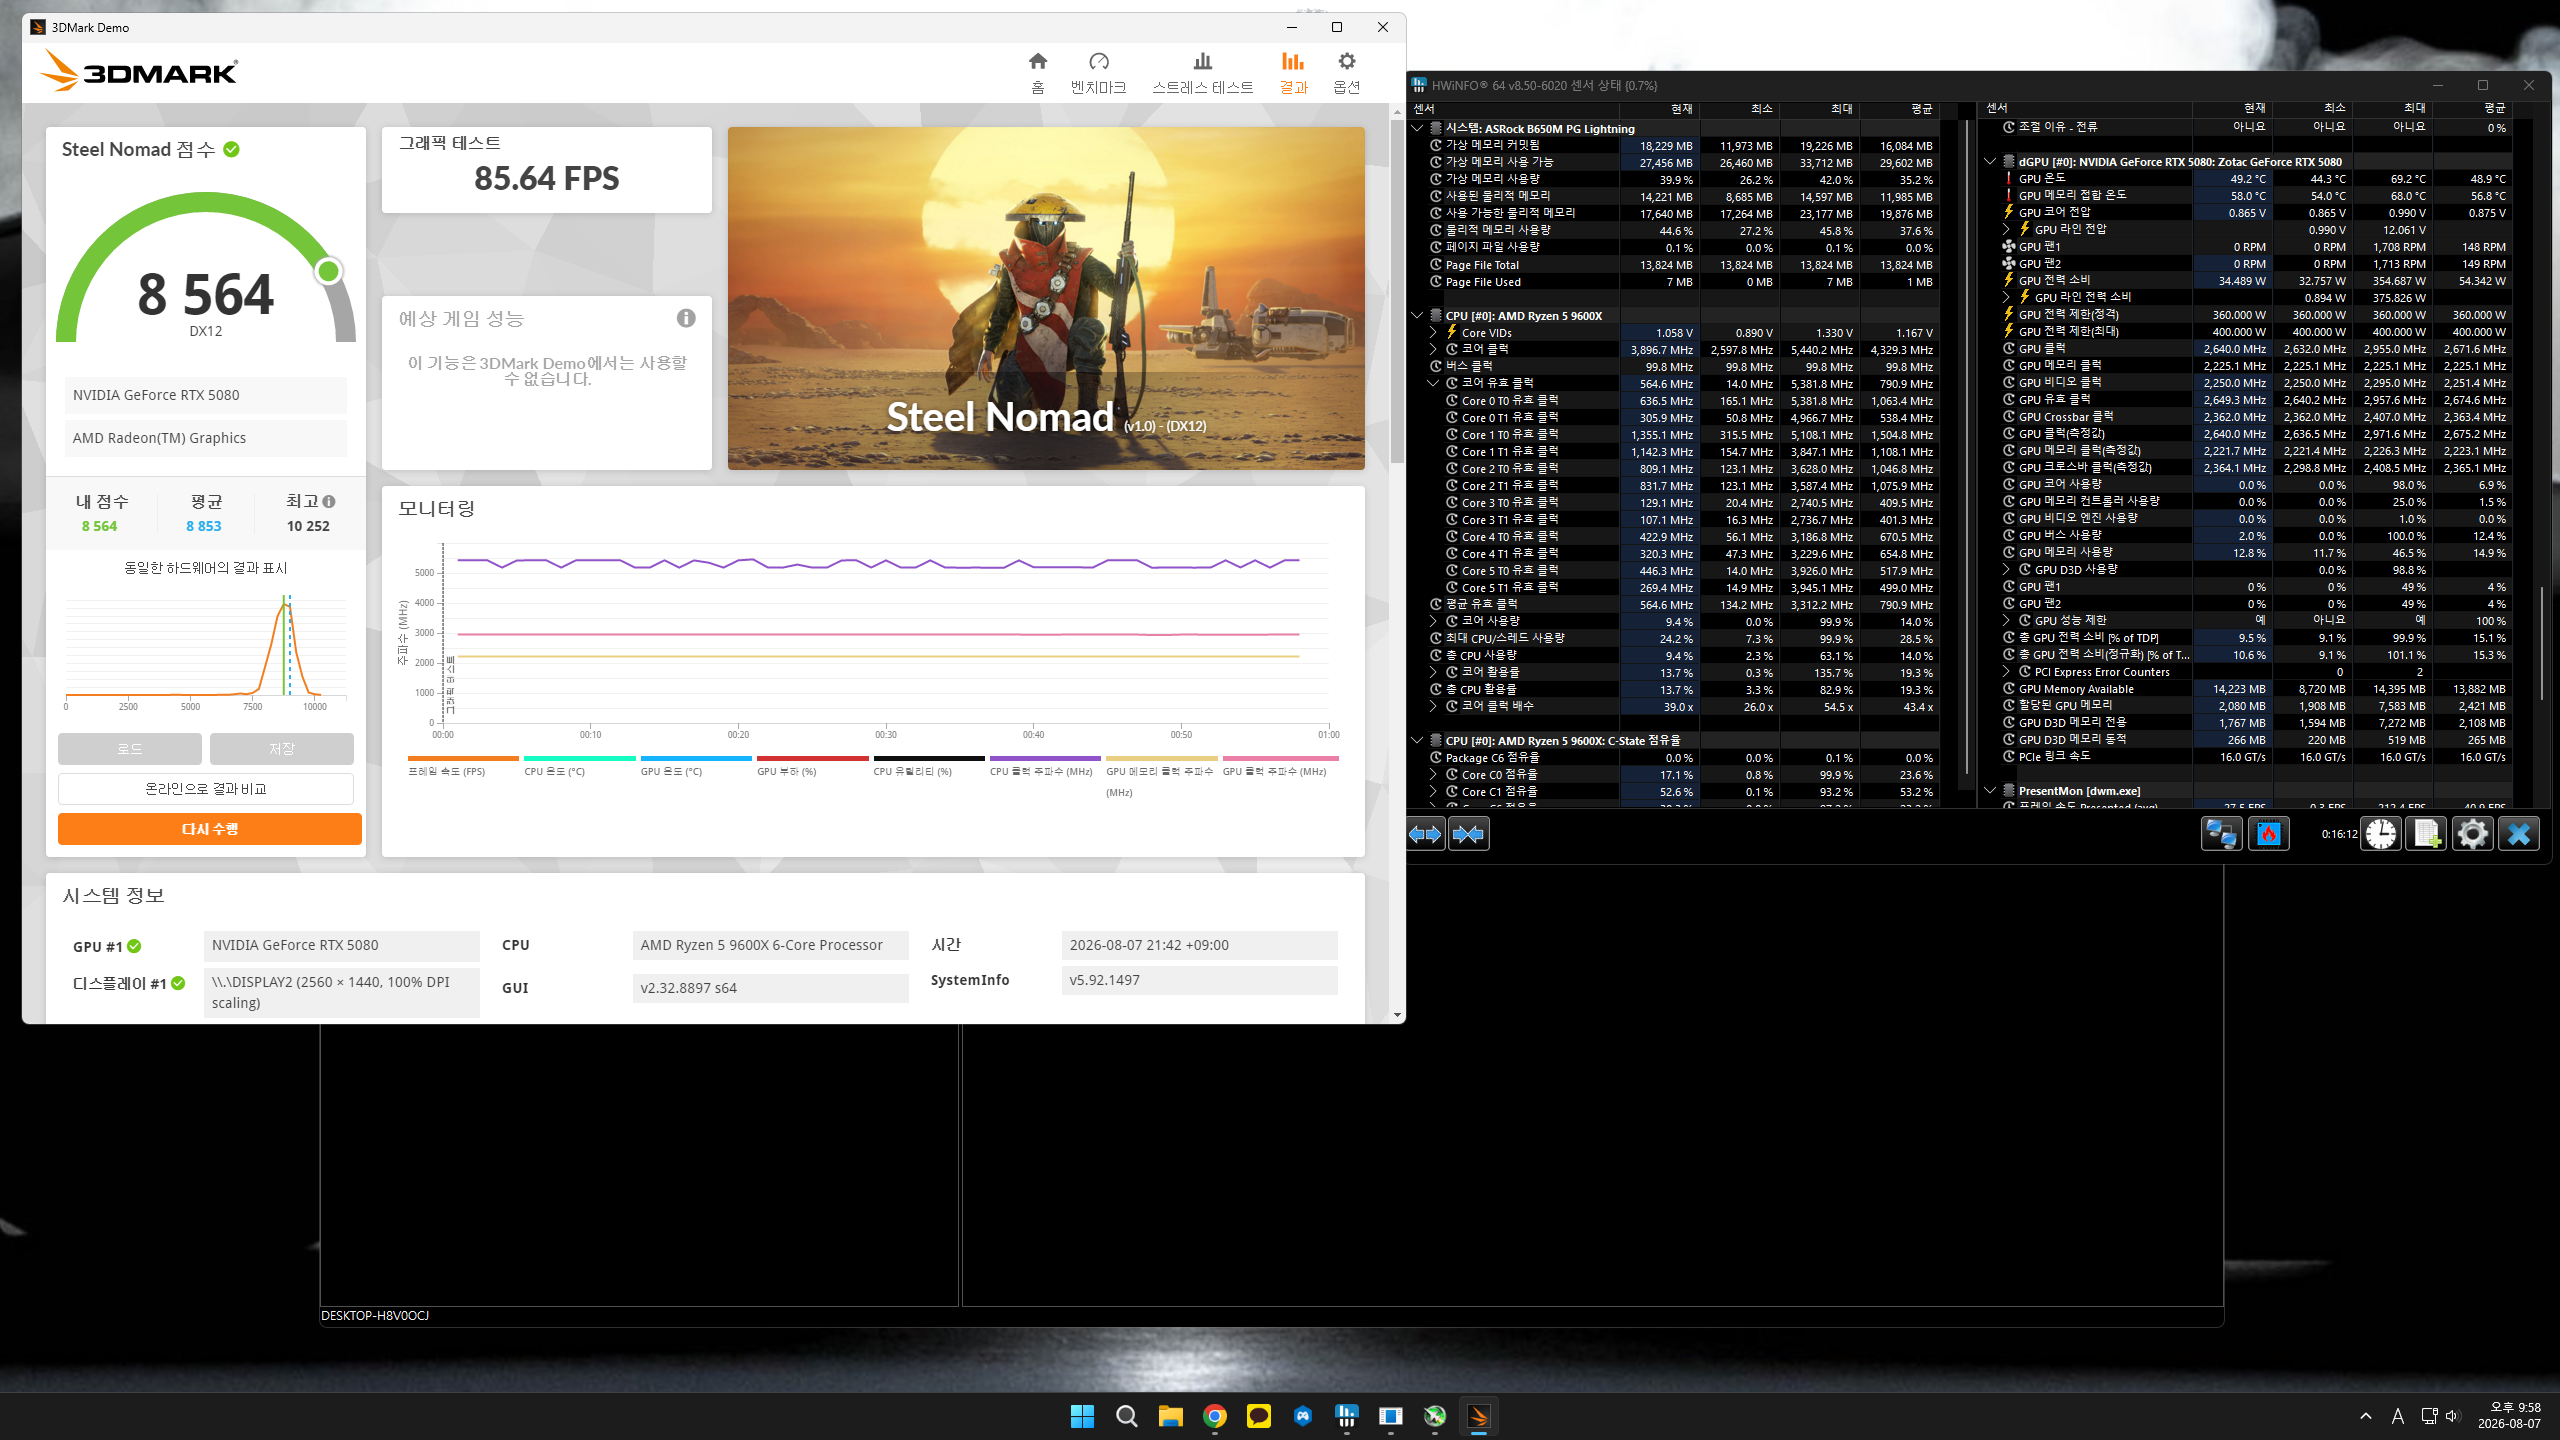Show hidden icons in the system tray
Image resolution: width=2560 pixels, height=1440 pixels.
click(x=2366, y=1416)
